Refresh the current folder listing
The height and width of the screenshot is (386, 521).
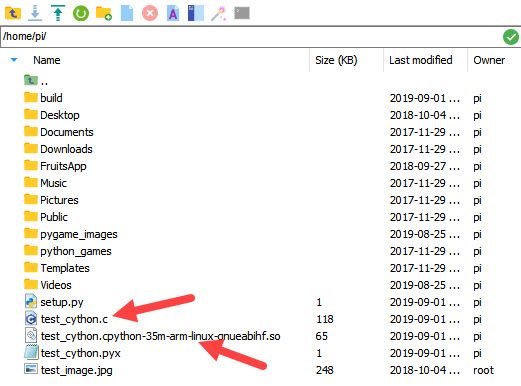point(81,14)
